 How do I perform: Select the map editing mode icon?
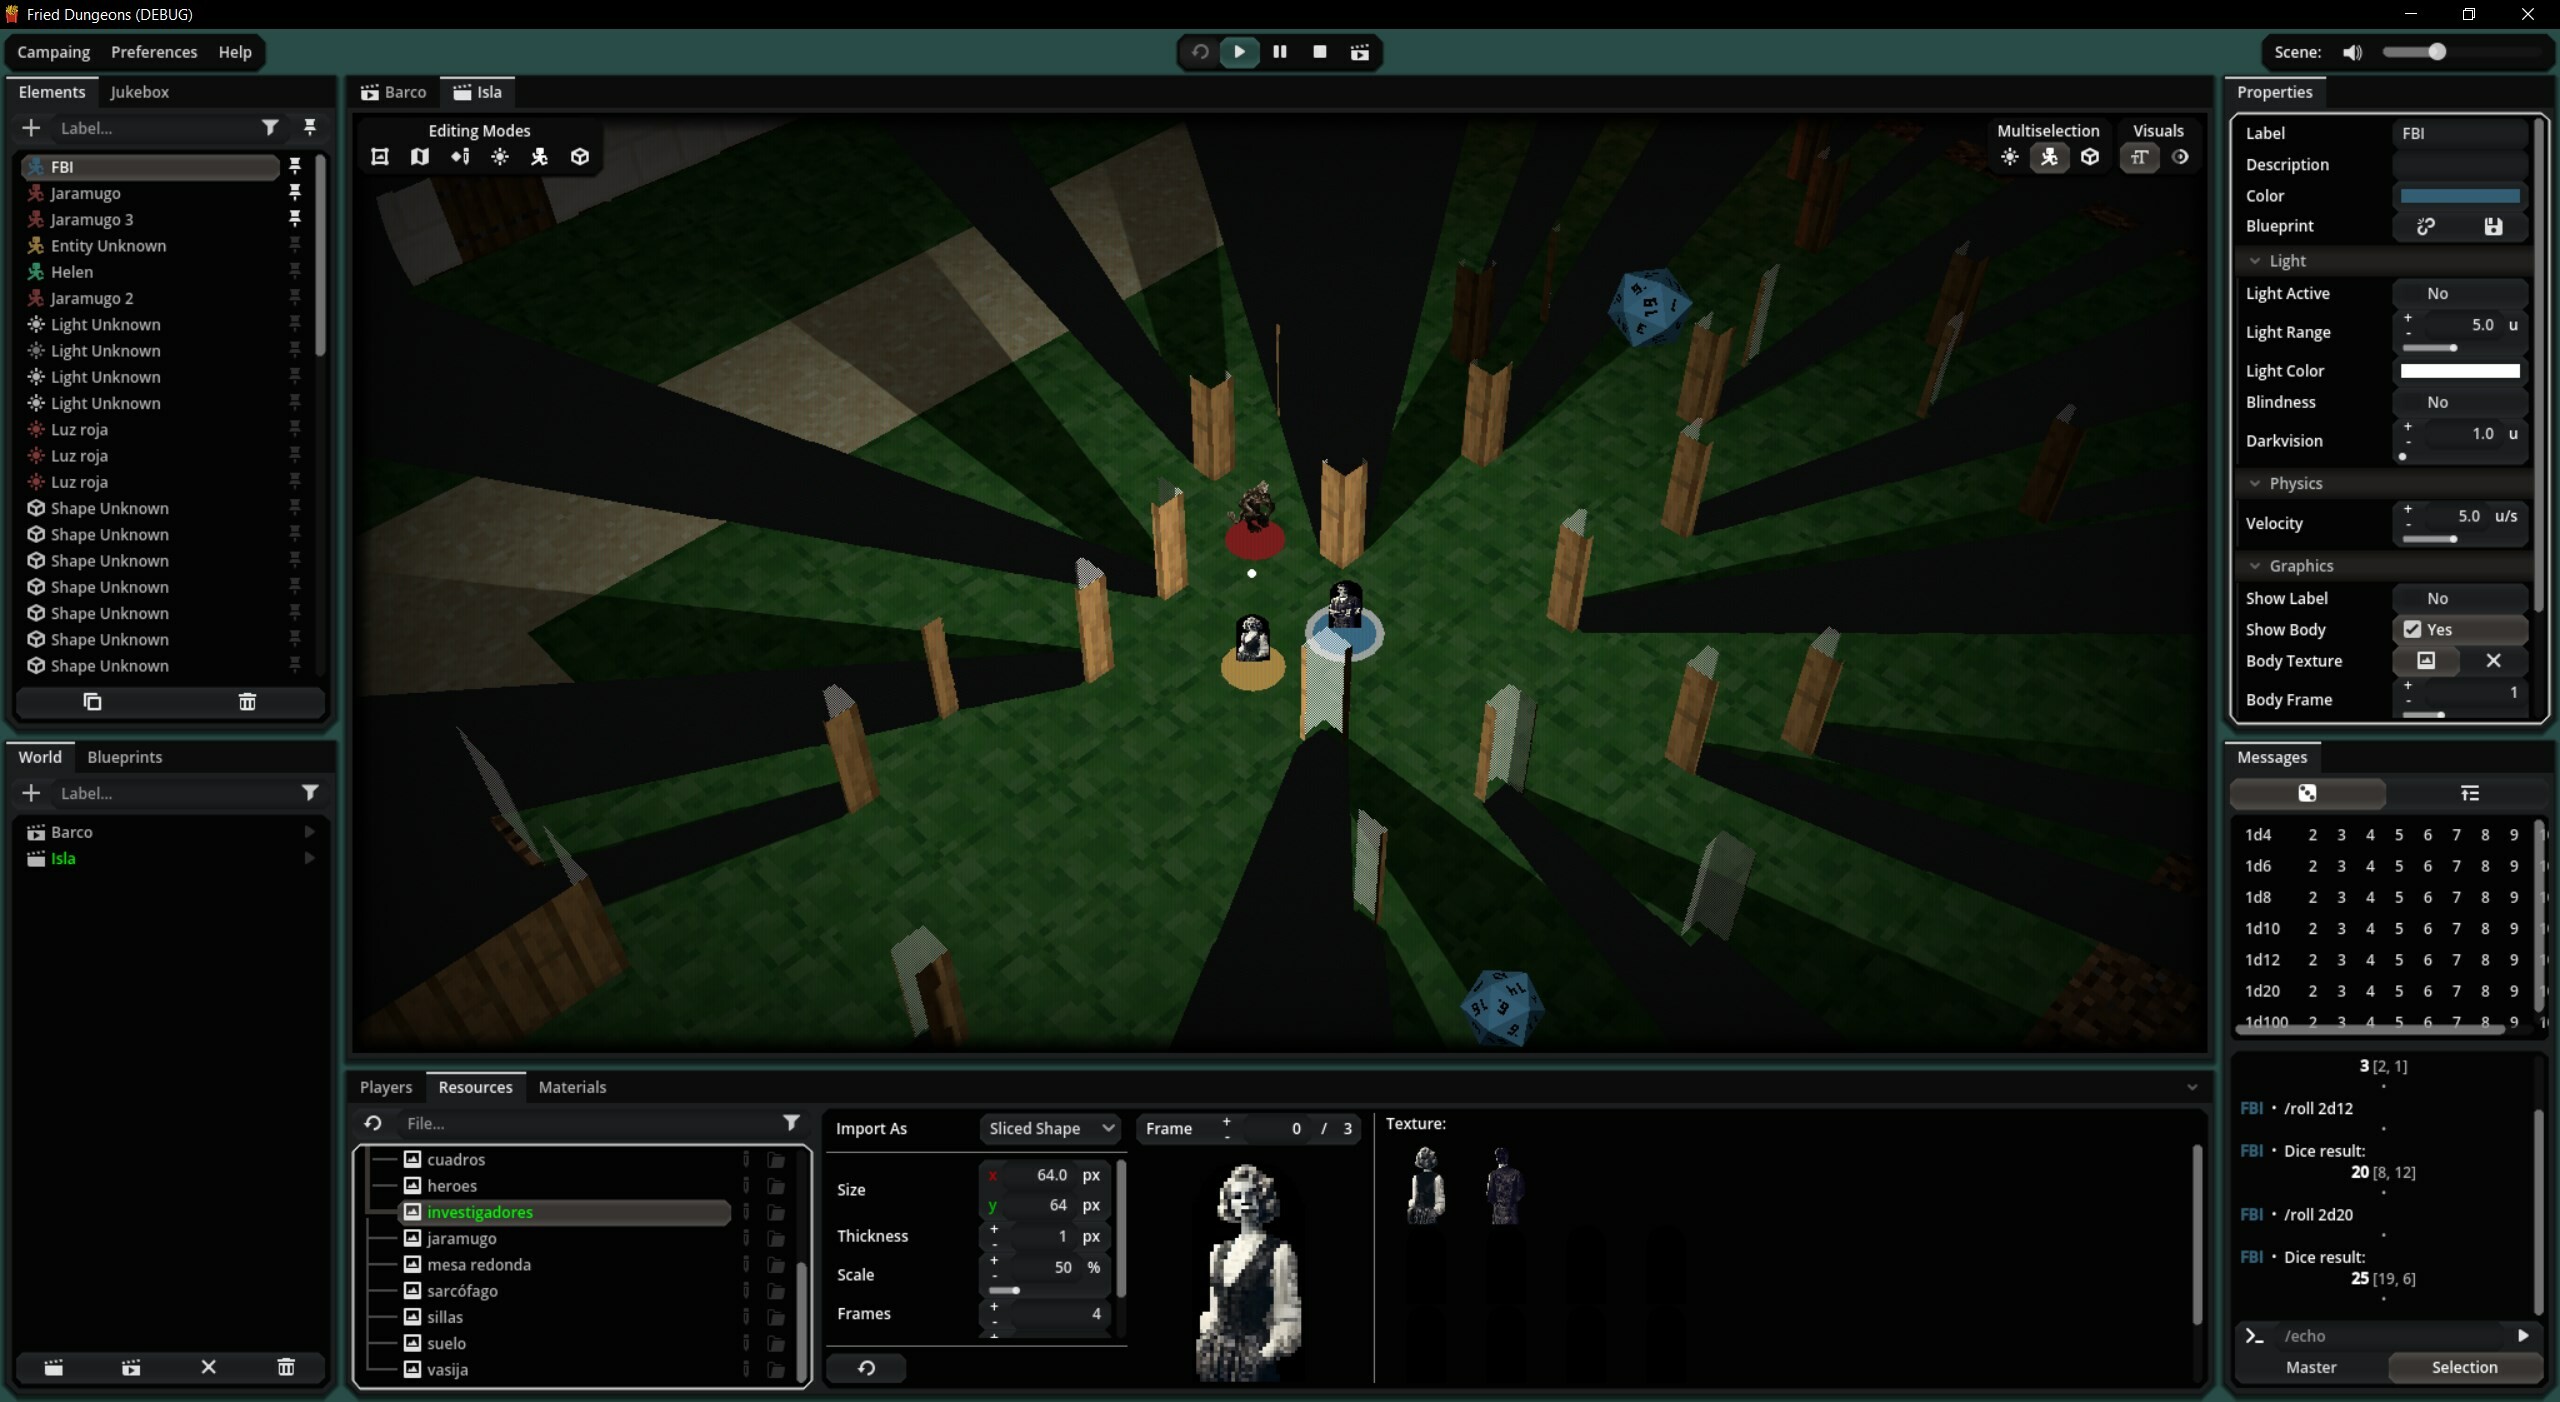[420, 157]
